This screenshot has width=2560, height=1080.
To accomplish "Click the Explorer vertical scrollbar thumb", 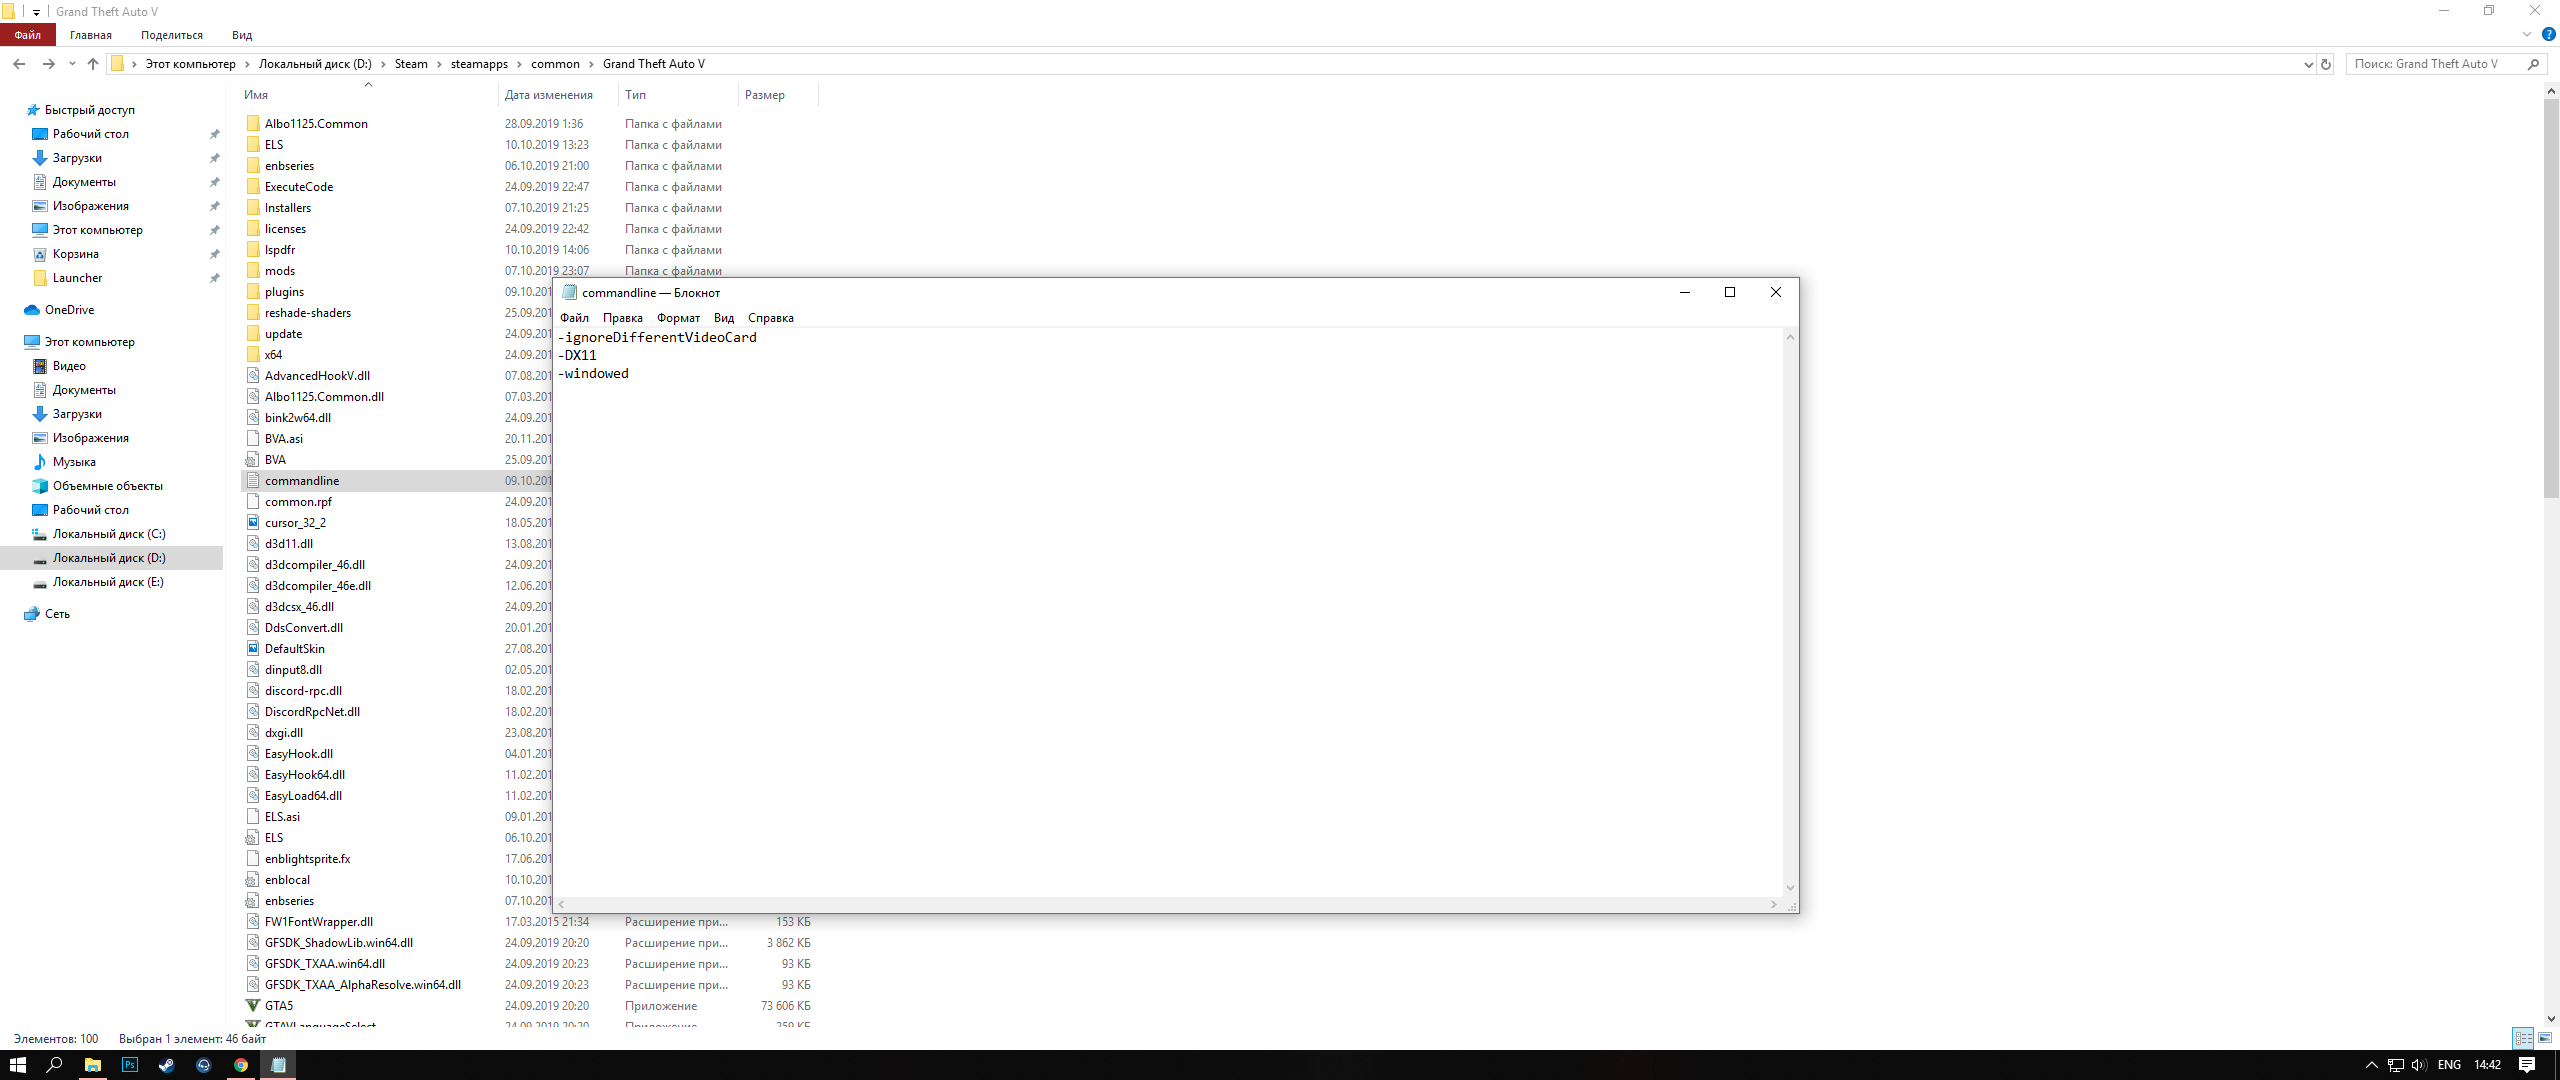I will point(2551,300).
